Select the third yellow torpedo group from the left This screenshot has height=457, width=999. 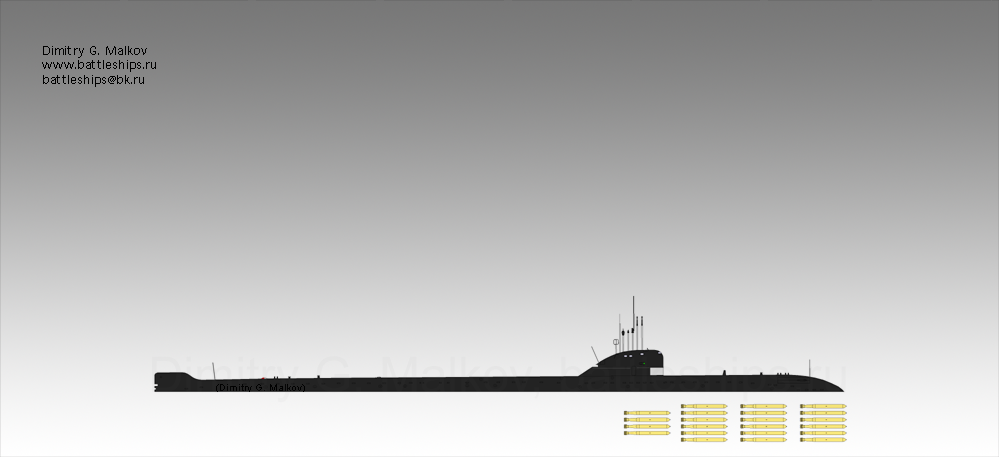pyautogui.click(x=763, y=422)
